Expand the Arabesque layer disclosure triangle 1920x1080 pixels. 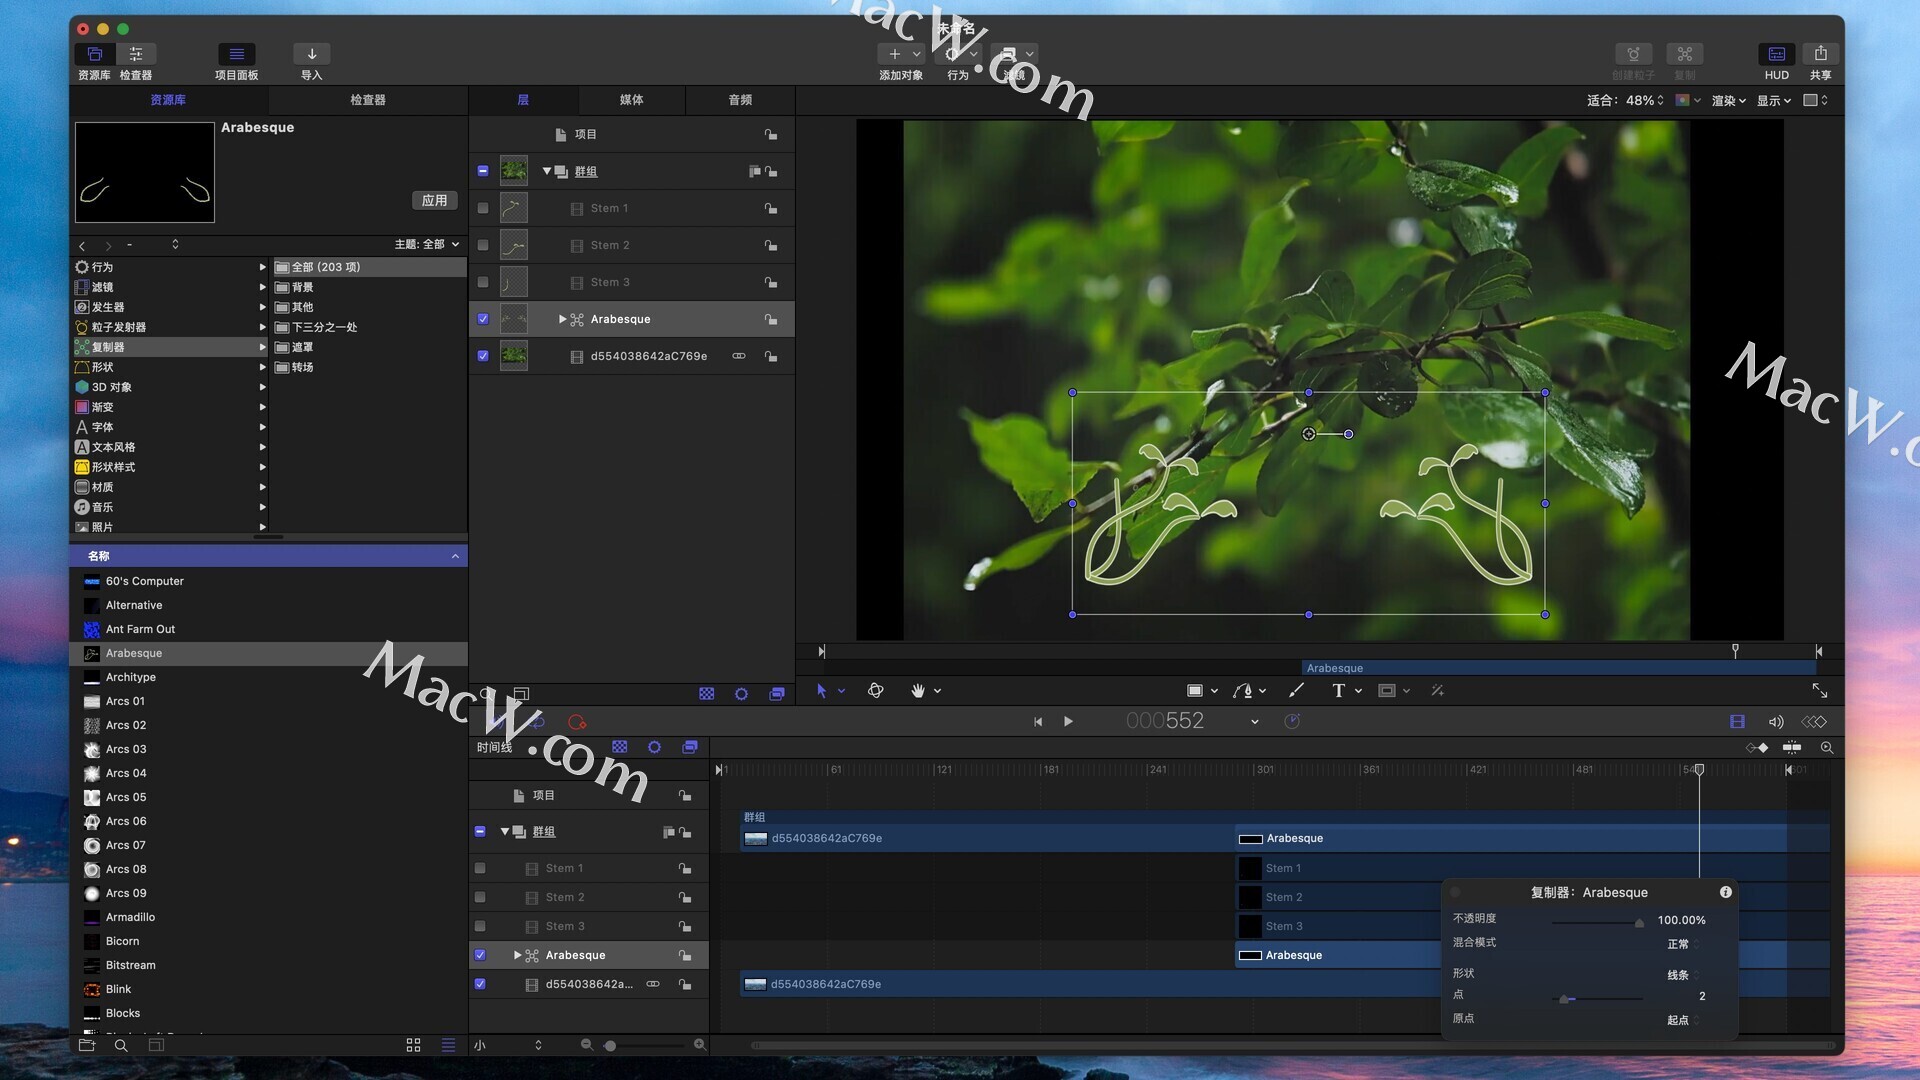click(x=562, y=319)
